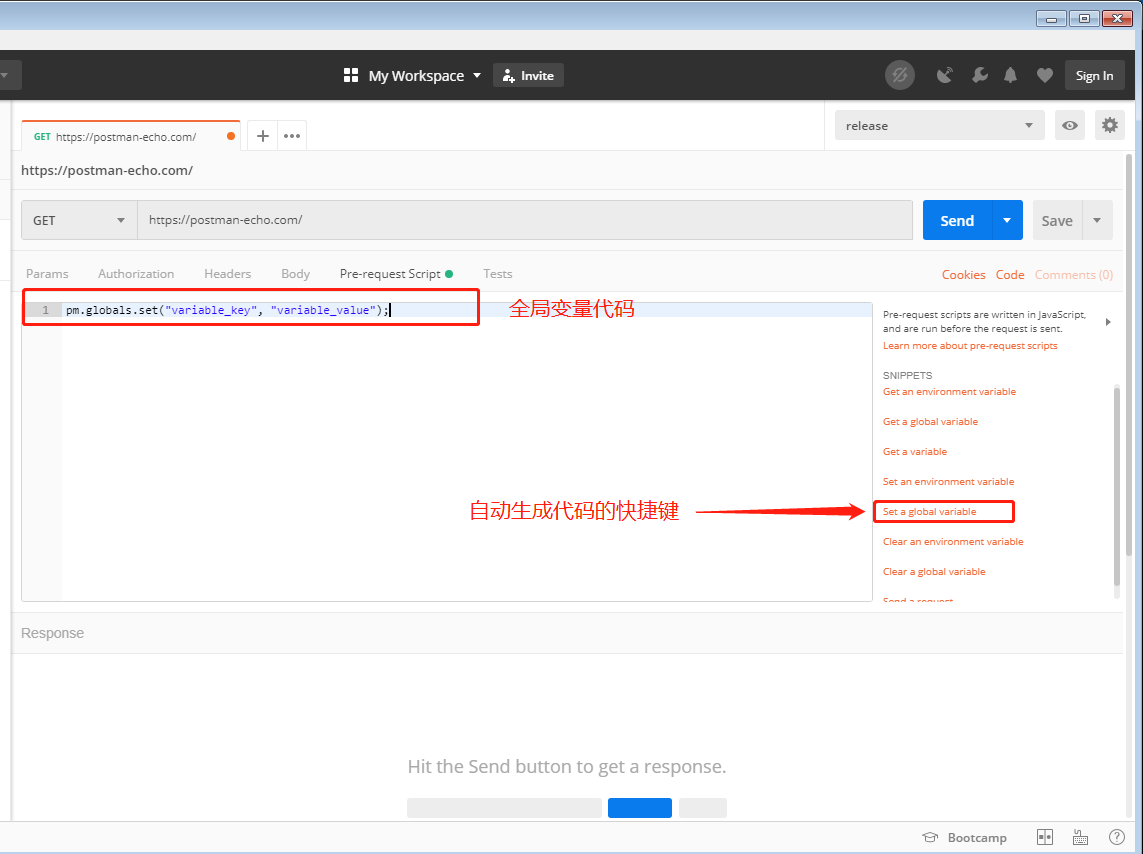
Task: Expand the Send button dropdown arrow
Action: coord(1007,220)
